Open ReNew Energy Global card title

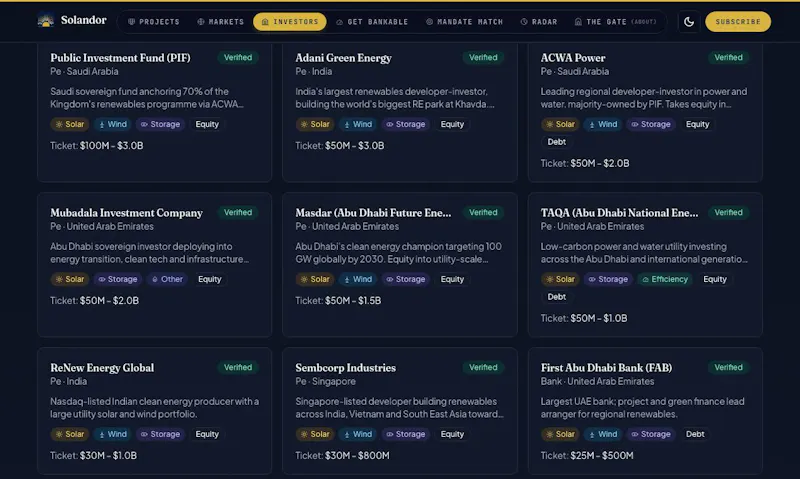(102, 368)
